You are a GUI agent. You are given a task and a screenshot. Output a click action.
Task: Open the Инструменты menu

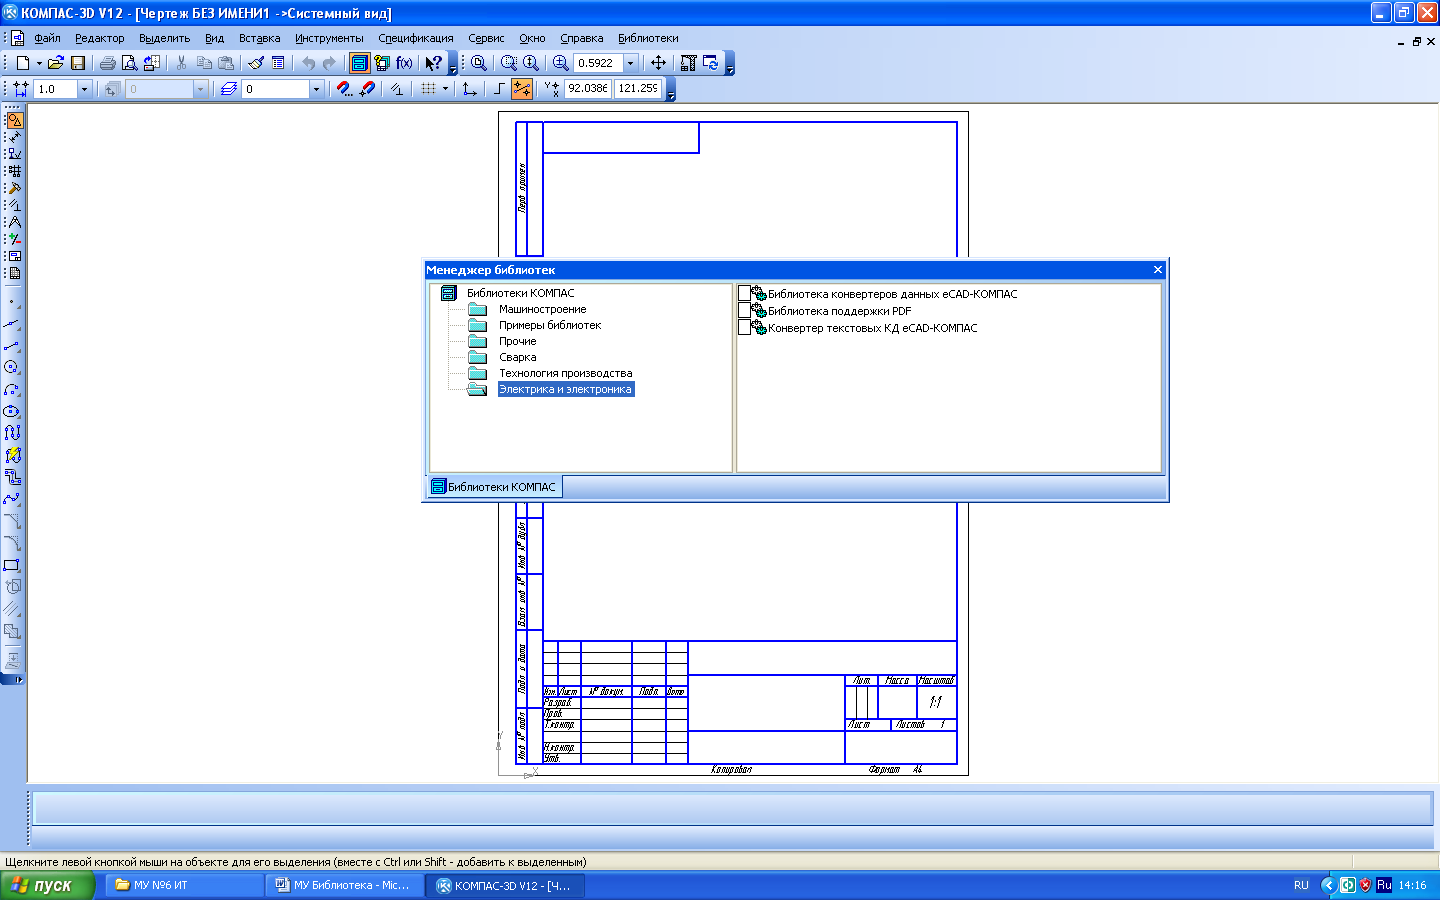329,38
